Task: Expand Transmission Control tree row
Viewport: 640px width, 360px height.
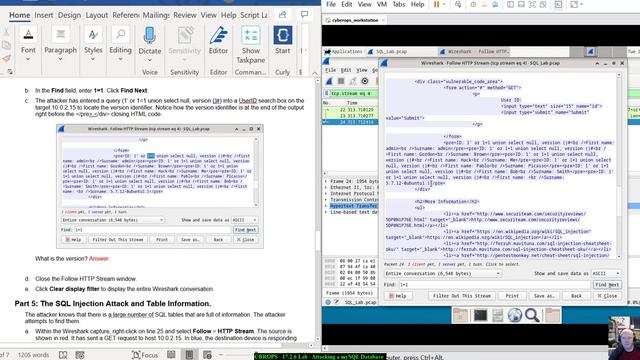Action: [326, 200]
